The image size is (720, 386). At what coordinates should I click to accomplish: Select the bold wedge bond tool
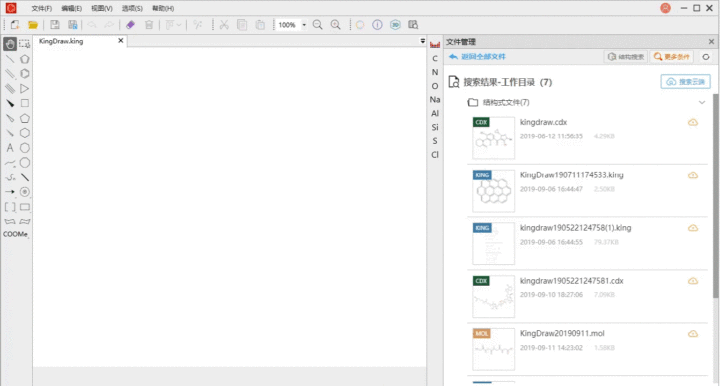tap(10, 104)
